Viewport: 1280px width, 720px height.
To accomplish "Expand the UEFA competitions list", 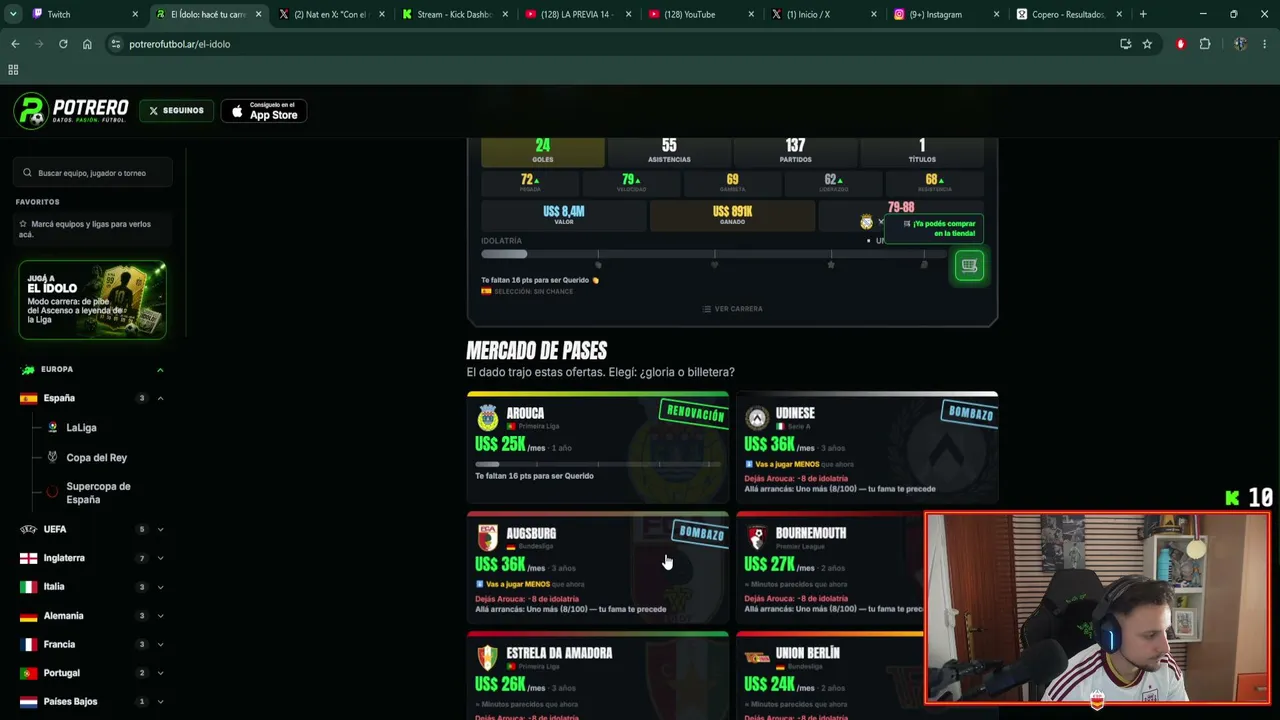I will [160, 529].
